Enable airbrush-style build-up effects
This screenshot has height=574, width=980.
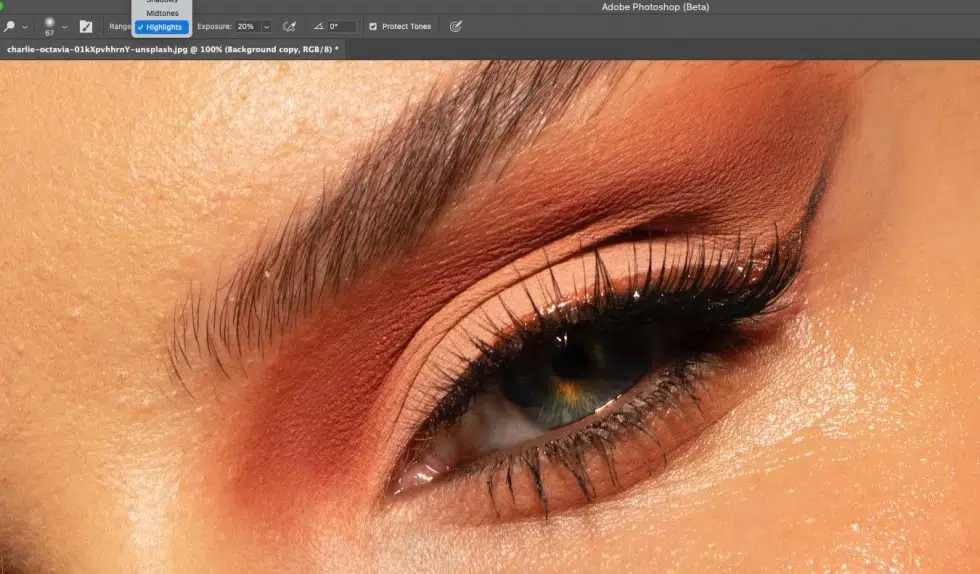tap(289, 26)
